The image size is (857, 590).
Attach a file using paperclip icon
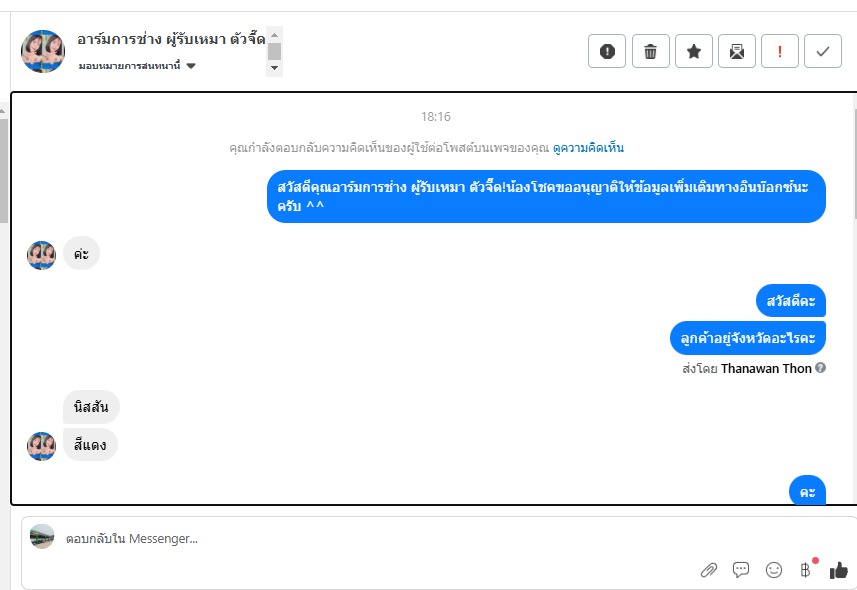coord(709,570)
